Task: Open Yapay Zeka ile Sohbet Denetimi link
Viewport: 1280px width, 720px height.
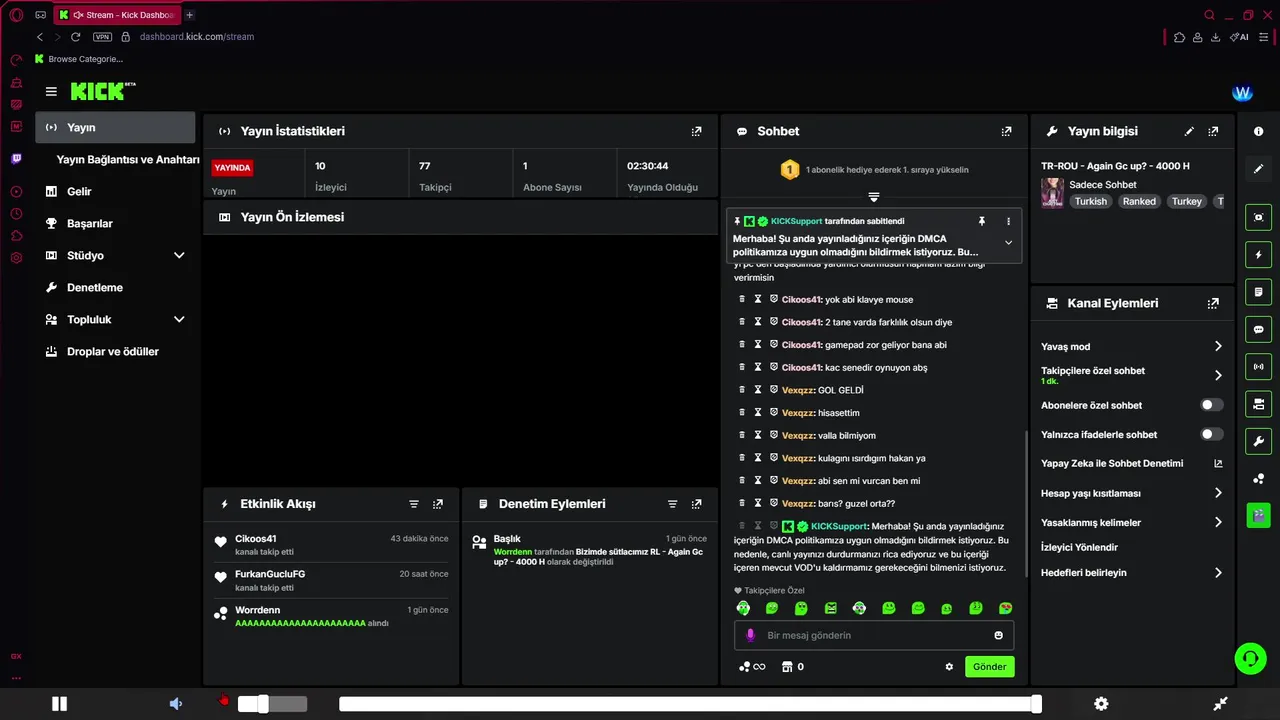Action: [1132, 463]
